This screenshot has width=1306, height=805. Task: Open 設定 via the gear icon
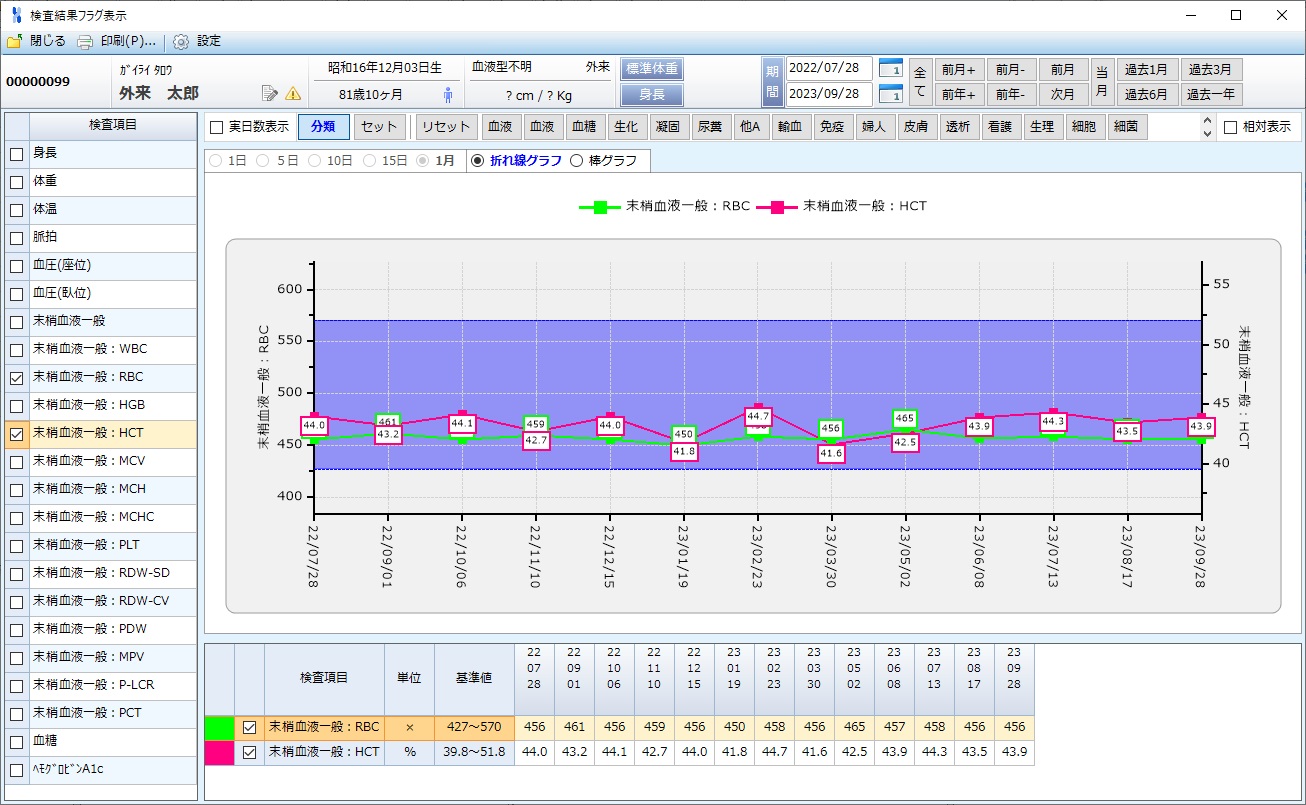coord(181,42)
